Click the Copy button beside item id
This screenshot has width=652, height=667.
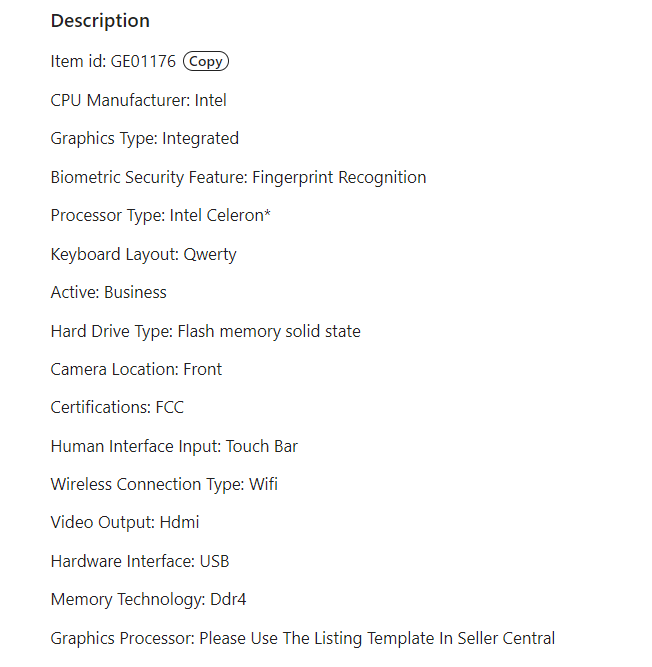coord(206,62)
